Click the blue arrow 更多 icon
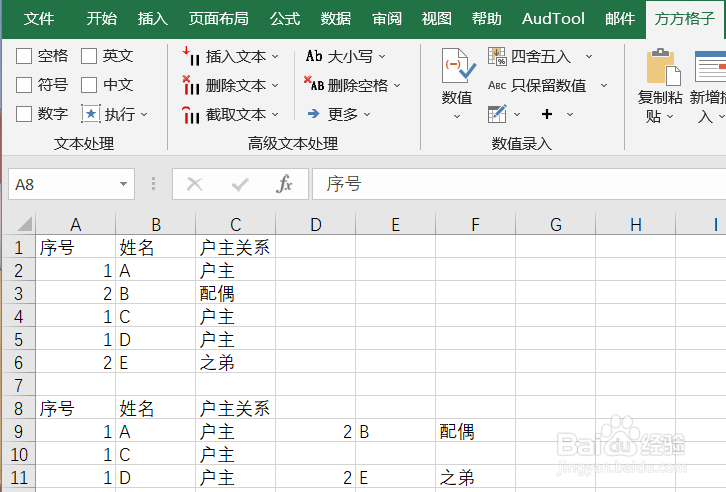Viewport: 726px width, 492px height. [313, 113]
